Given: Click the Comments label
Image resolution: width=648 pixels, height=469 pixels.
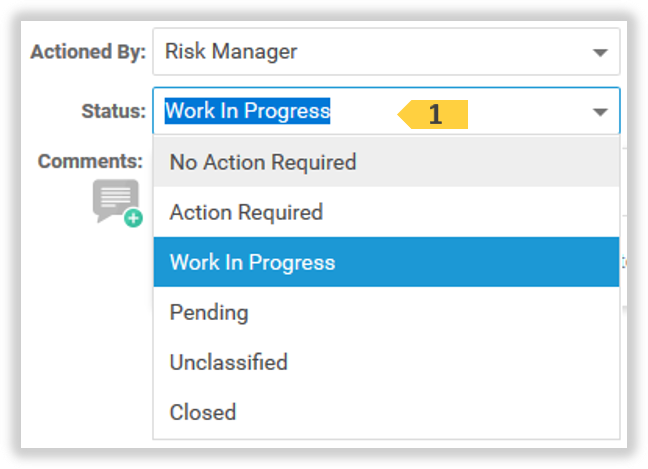Looking at the screenshot, I should pos(91,161).
